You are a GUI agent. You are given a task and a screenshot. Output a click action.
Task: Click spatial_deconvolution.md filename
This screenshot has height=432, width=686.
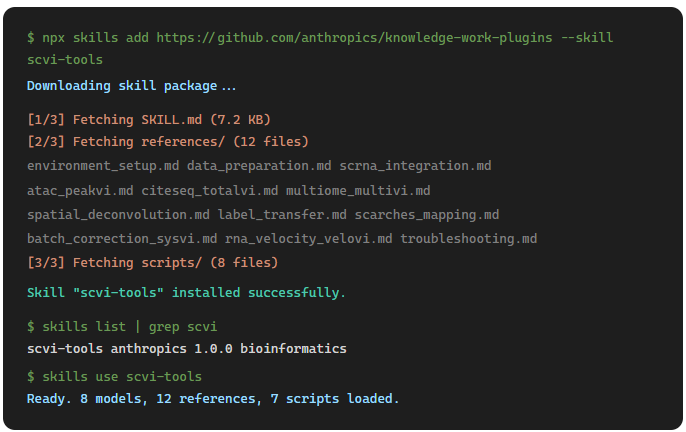pyautogui.click(x=118, y=214)
